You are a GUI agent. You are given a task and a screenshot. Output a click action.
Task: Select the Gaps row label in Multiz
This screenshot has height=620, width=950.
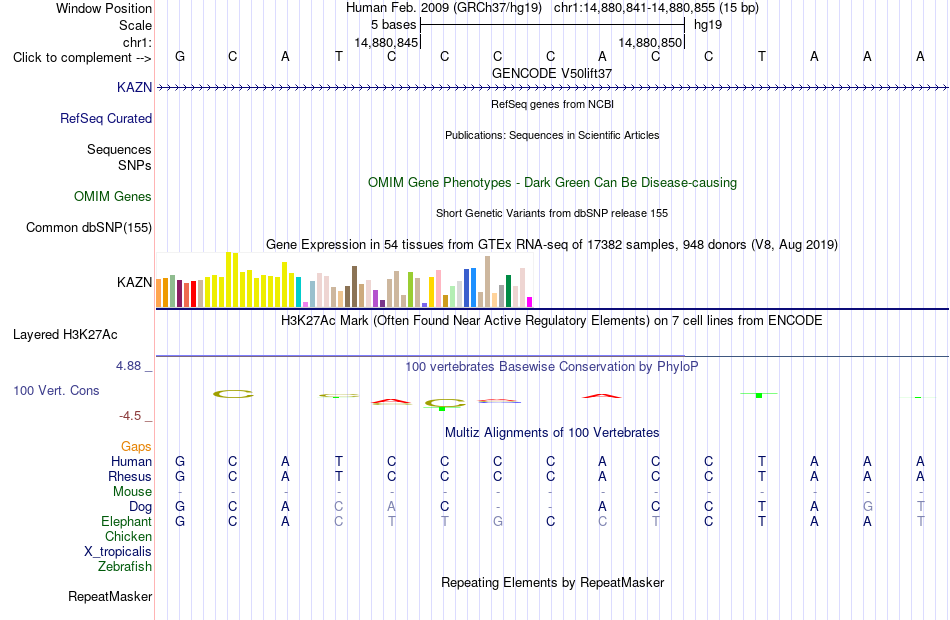(x=136, y=447)
